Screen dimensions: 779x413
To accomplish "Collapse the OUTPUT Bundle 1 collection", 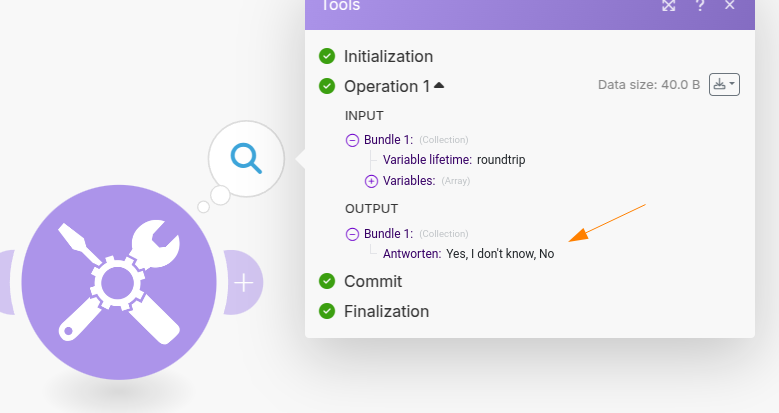I will 352,234.
